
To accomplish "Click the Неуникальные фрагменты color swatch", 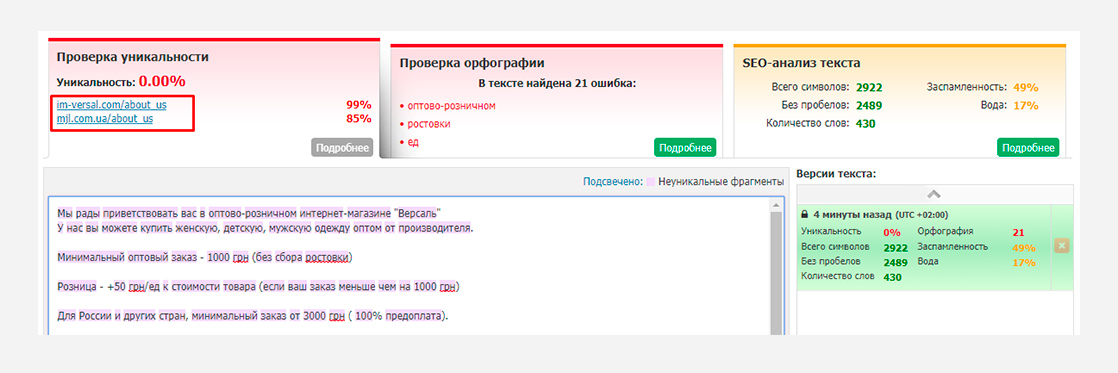I will pos(651,182).
